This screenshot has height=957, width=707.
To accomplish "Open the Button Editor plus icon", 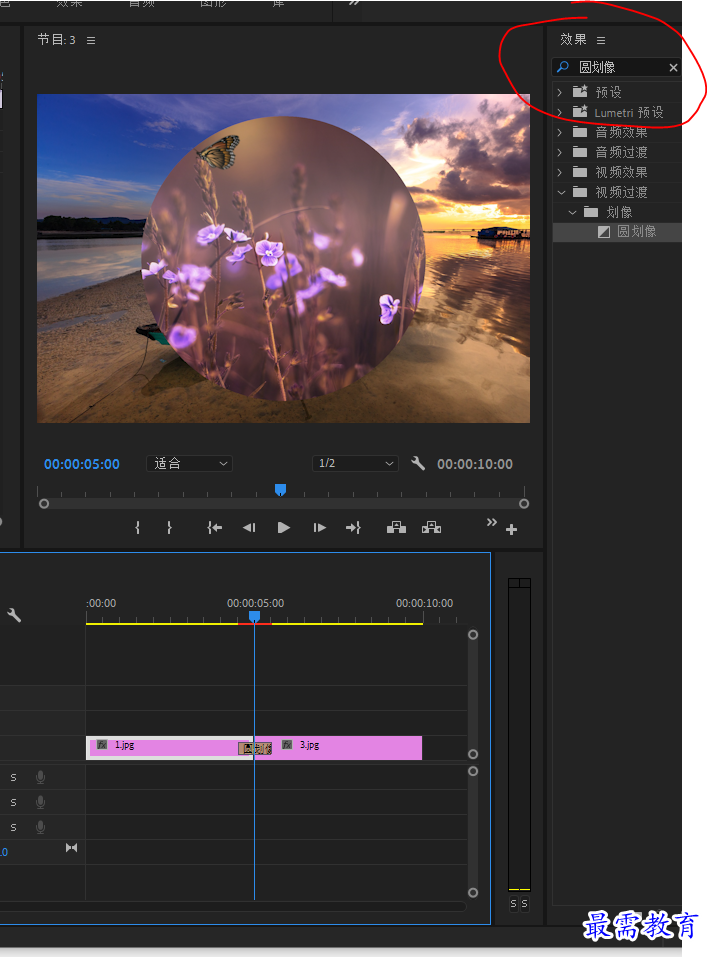I will pos(512,530).
